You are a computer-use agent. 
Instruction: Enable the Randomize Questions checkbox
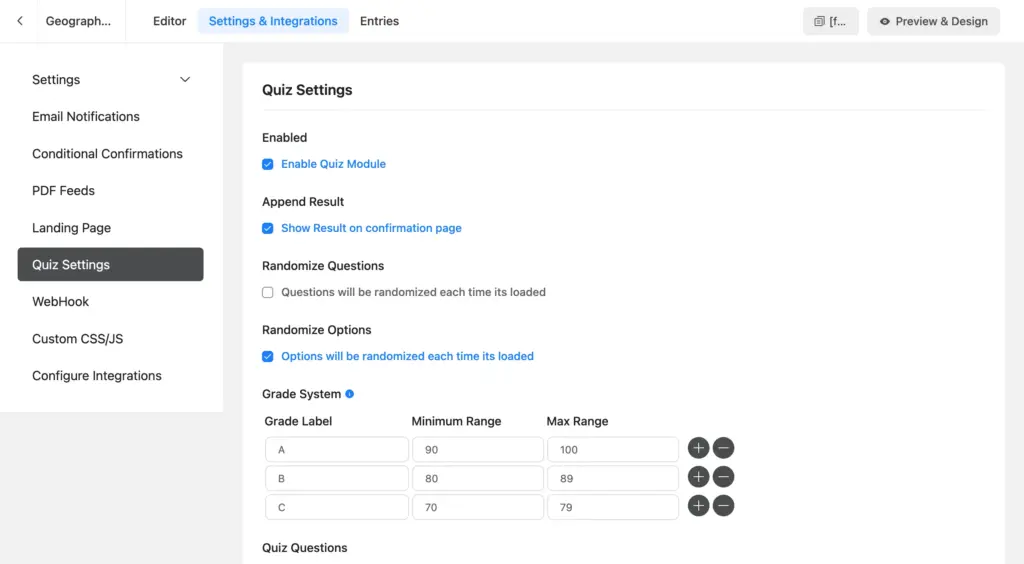tap(268, 292)
